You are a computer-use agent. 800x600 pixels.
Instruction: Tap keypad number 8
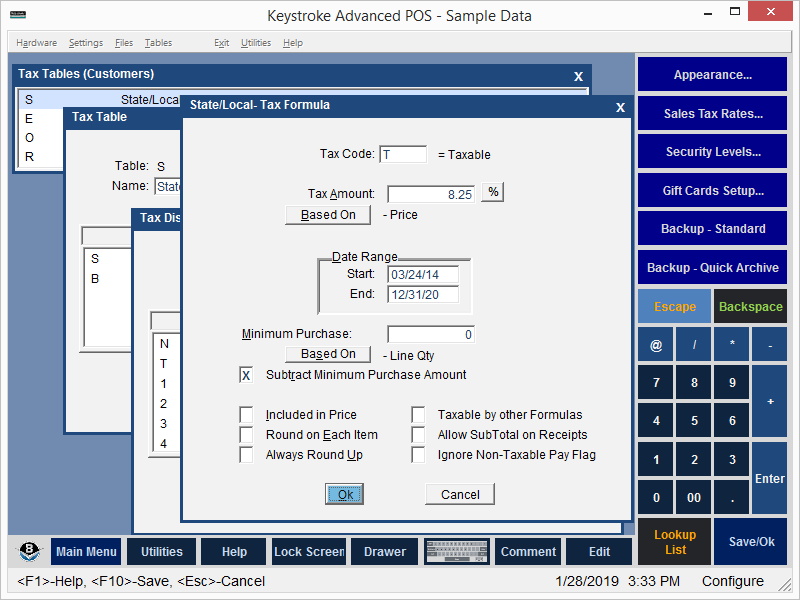coord(694,383)
